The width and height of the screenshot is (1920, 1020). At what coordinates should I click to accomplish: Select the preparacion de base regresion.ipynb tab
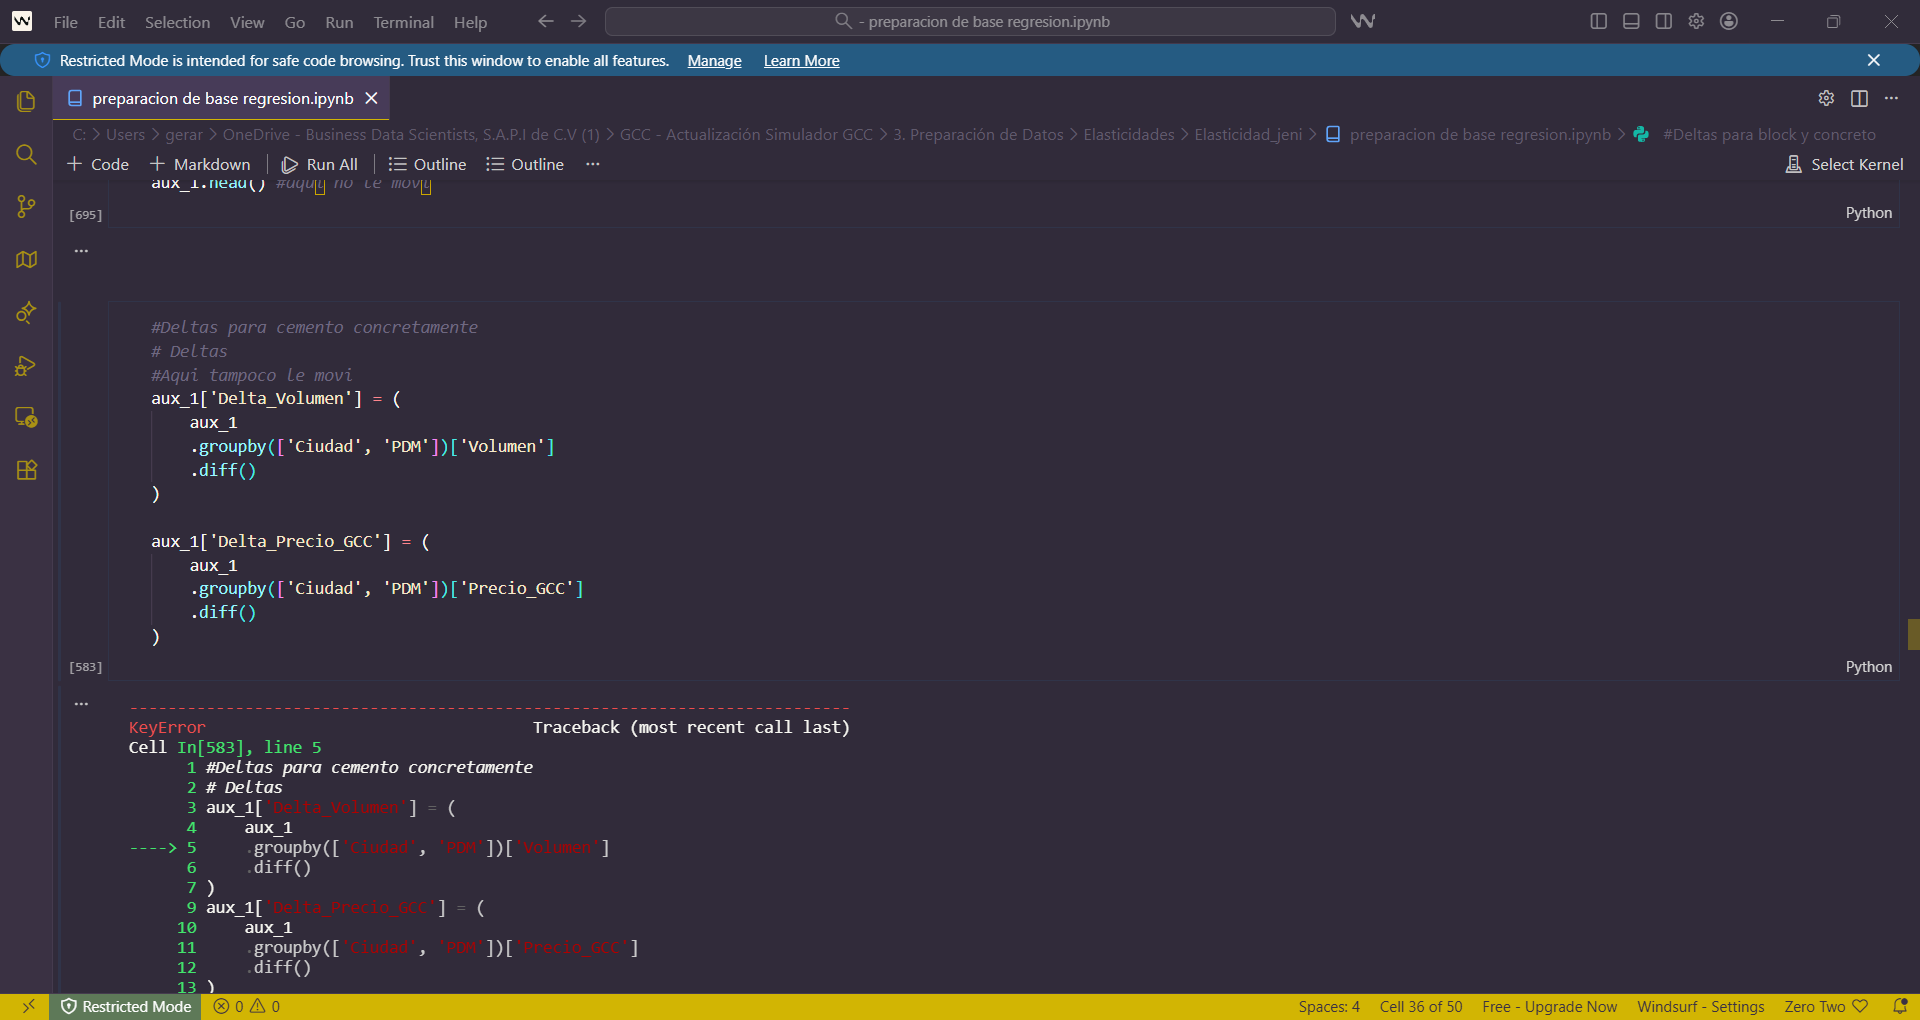point(222,98)
